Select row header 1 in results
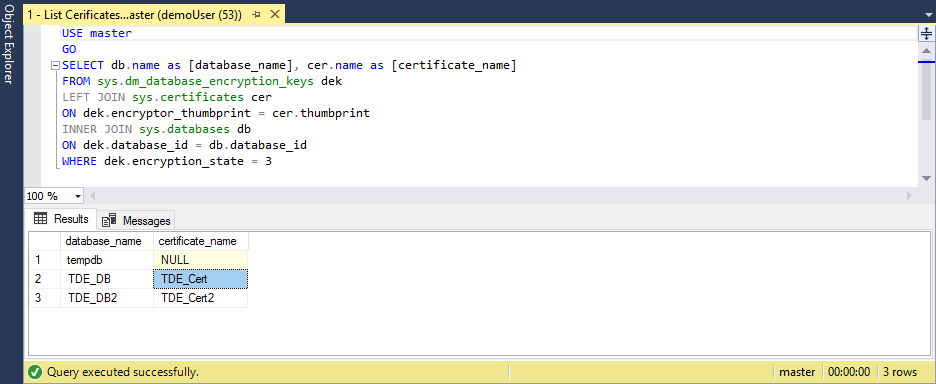This screenshot has height=384, width=936. pyautogui.click(x=45, y=260)
